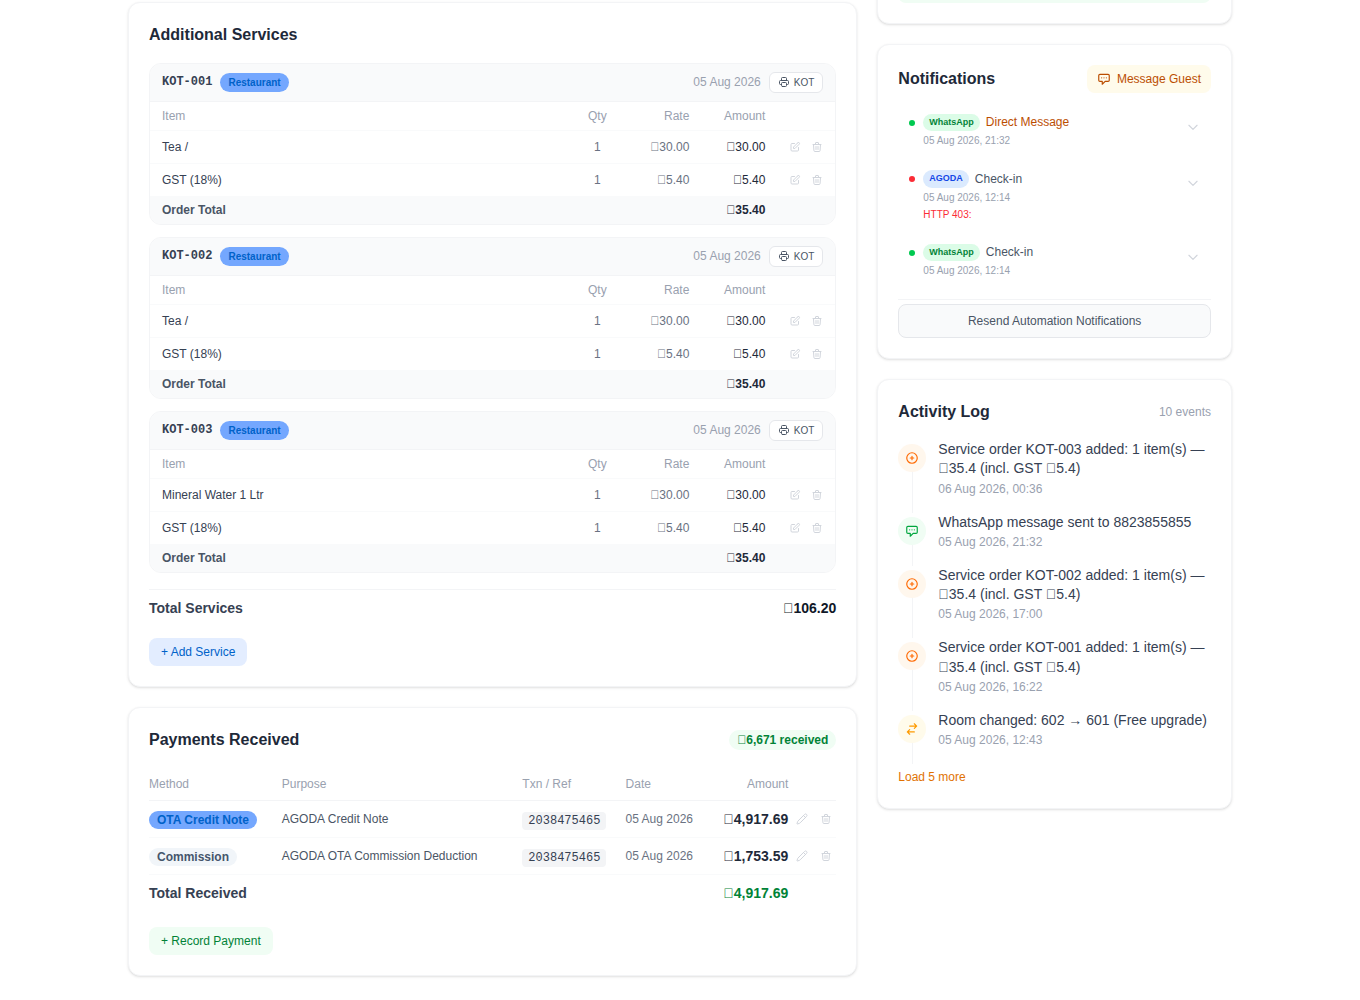Edit the GST (18%) line in KOT-003
This screenshot has width=1360, height=1000.
tap(795, 528)
